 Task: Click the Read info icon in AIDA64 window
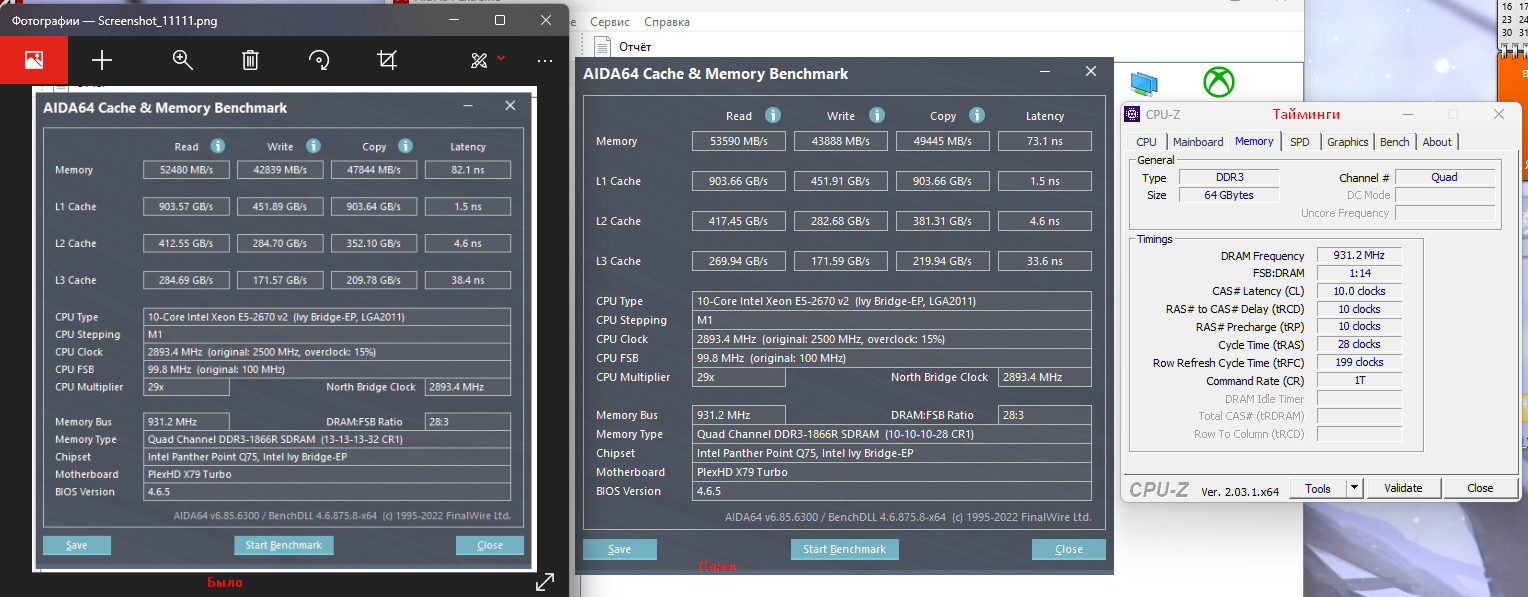pos(773,115)
